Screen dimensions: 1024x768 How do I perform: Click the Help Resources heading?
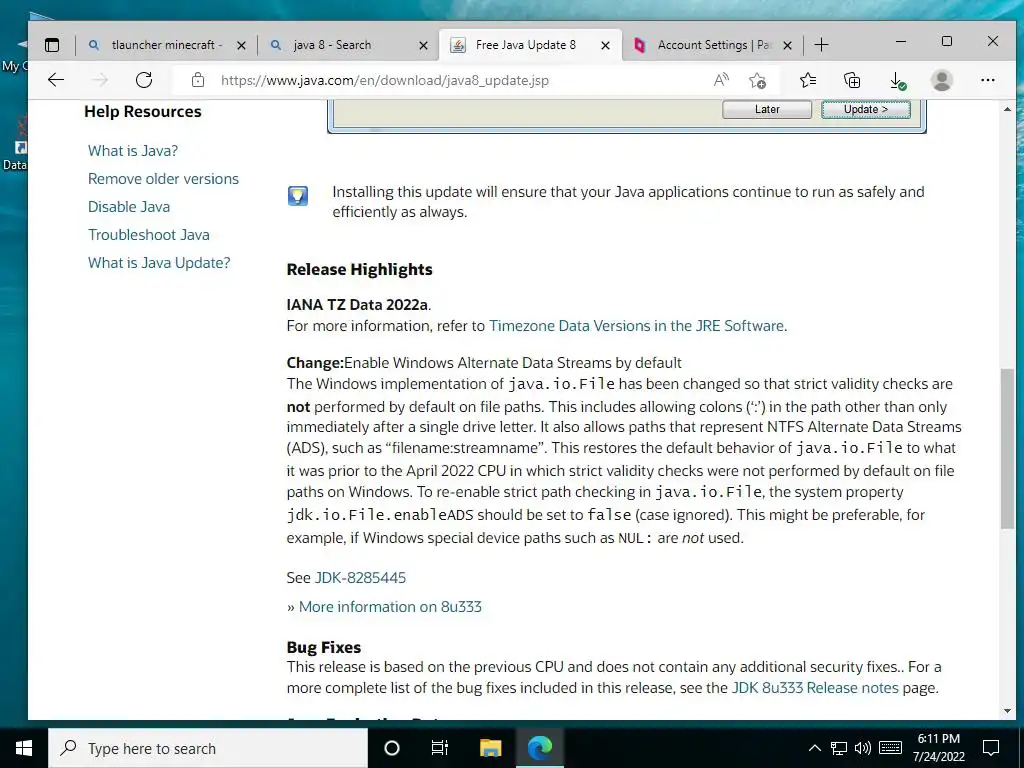pyautogui.click(x=142, y=112)
